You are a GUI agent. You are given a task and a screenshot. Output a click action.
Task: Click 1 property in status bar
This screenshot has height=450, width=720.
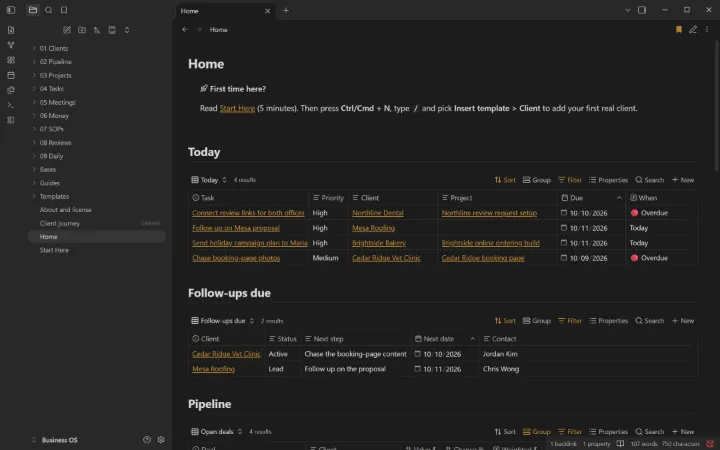[596, 444]
